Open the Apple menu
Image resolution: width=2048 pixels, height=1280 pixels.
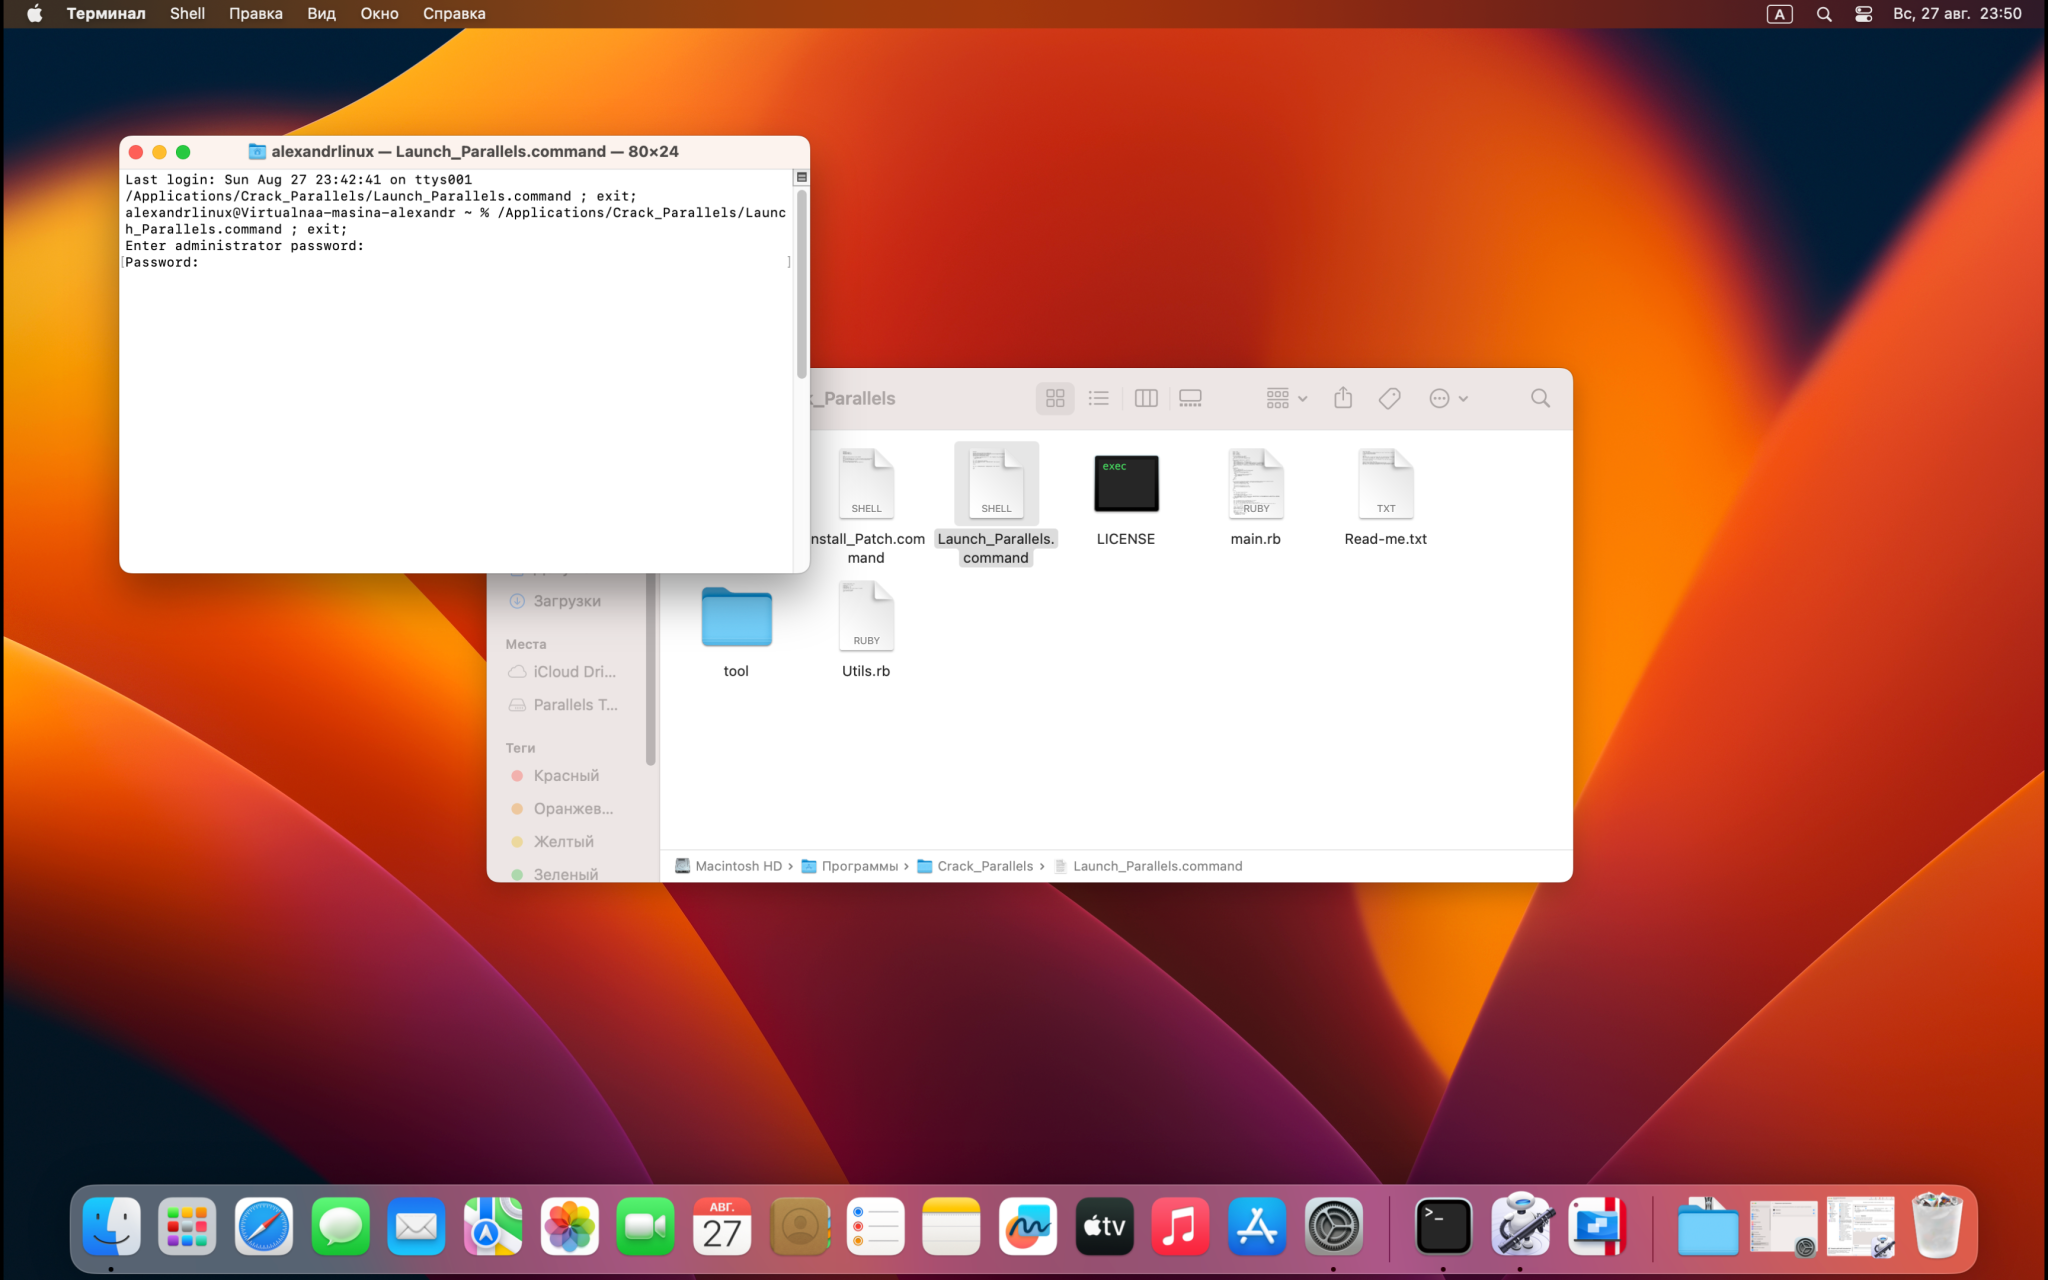click(34, 14)
